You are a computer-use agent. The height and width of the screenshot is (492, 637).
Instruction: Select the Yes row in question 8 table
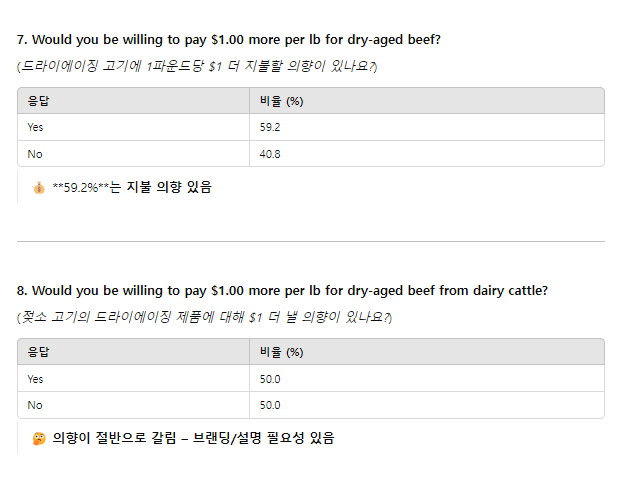point(311,379)
